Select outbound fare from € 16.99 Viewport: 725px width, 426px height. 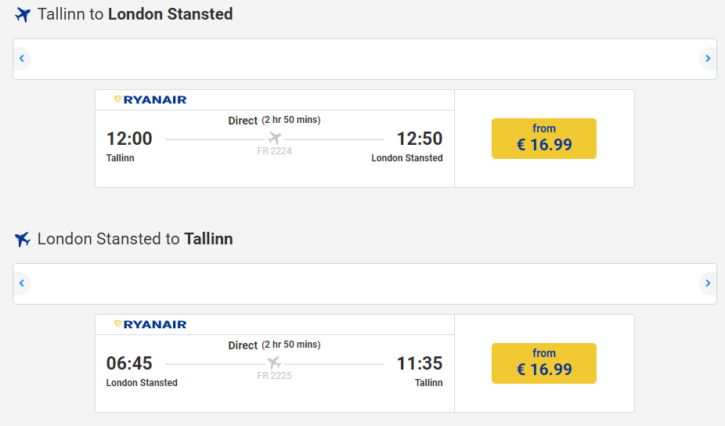544,138
